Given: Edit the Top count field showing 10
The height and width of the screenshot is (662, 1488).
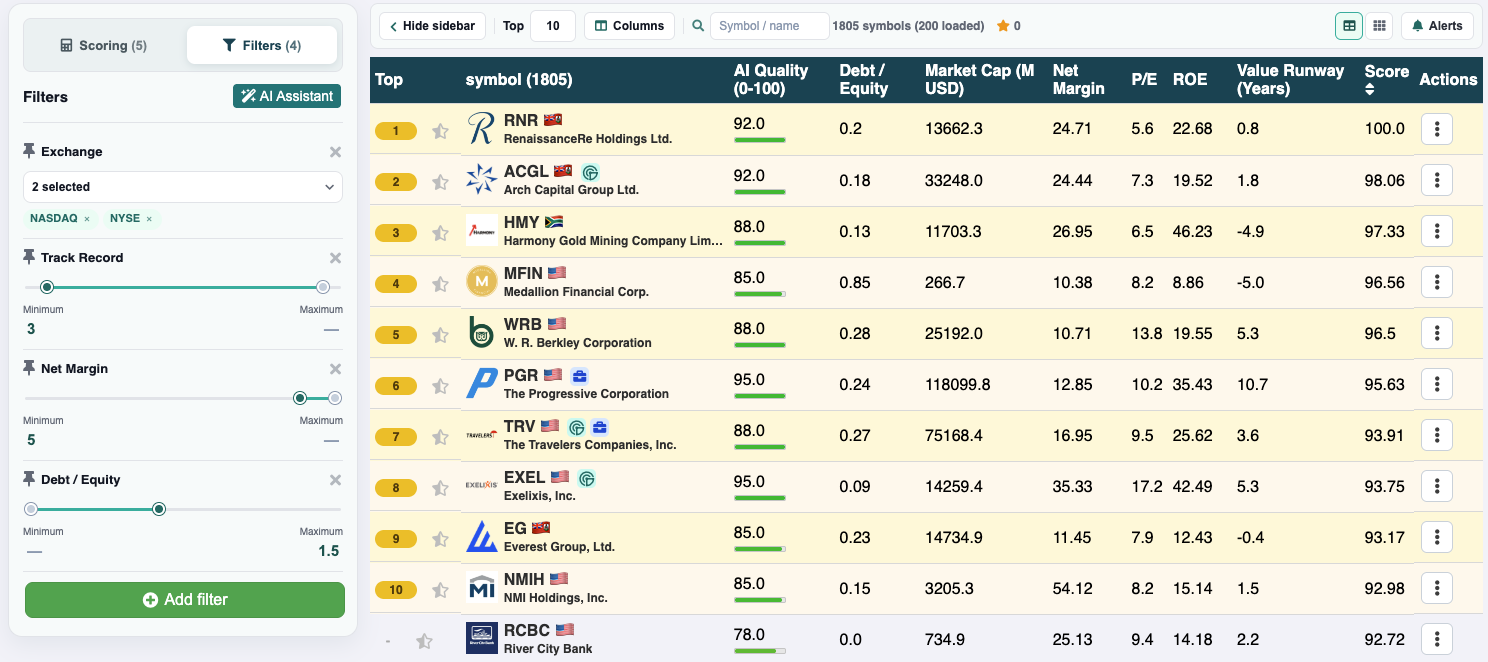Looking at the screenshot, I should coord(553,26).
